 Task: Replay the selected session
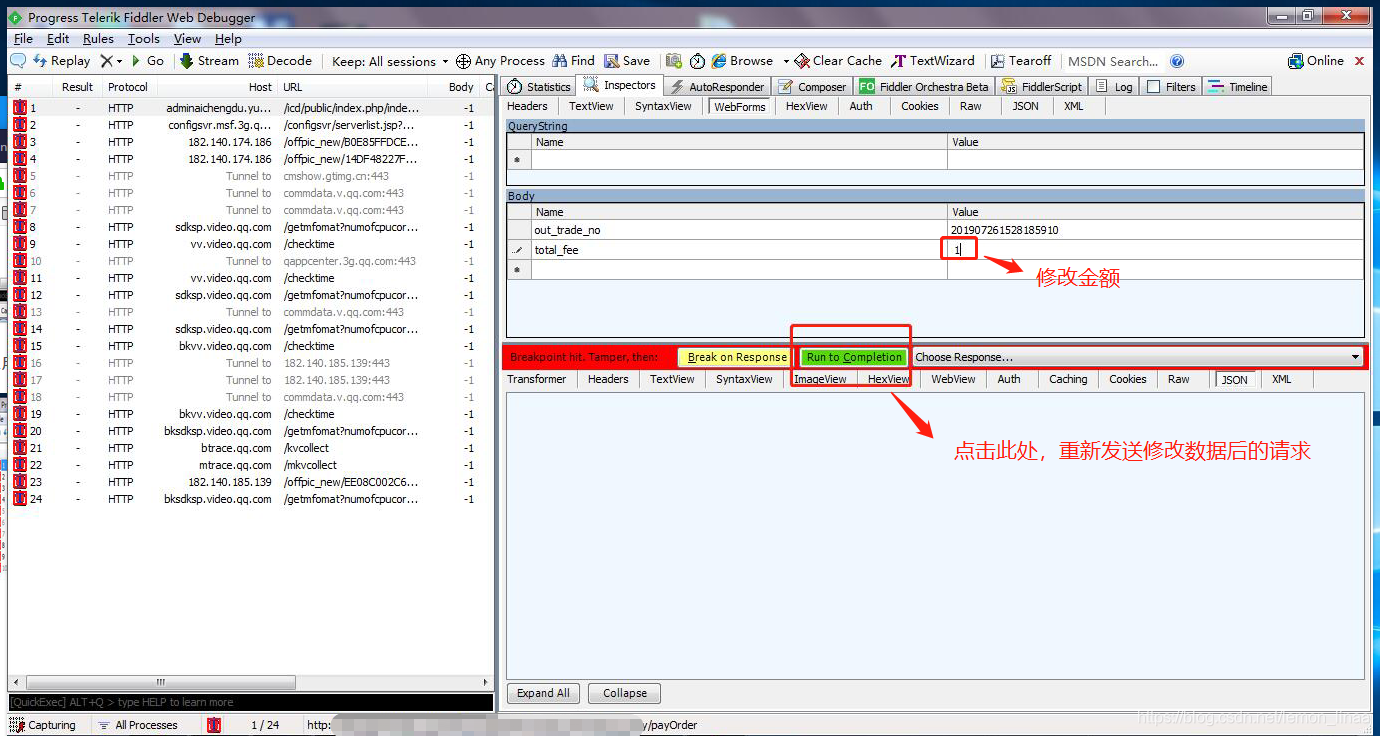coord(61,61)
